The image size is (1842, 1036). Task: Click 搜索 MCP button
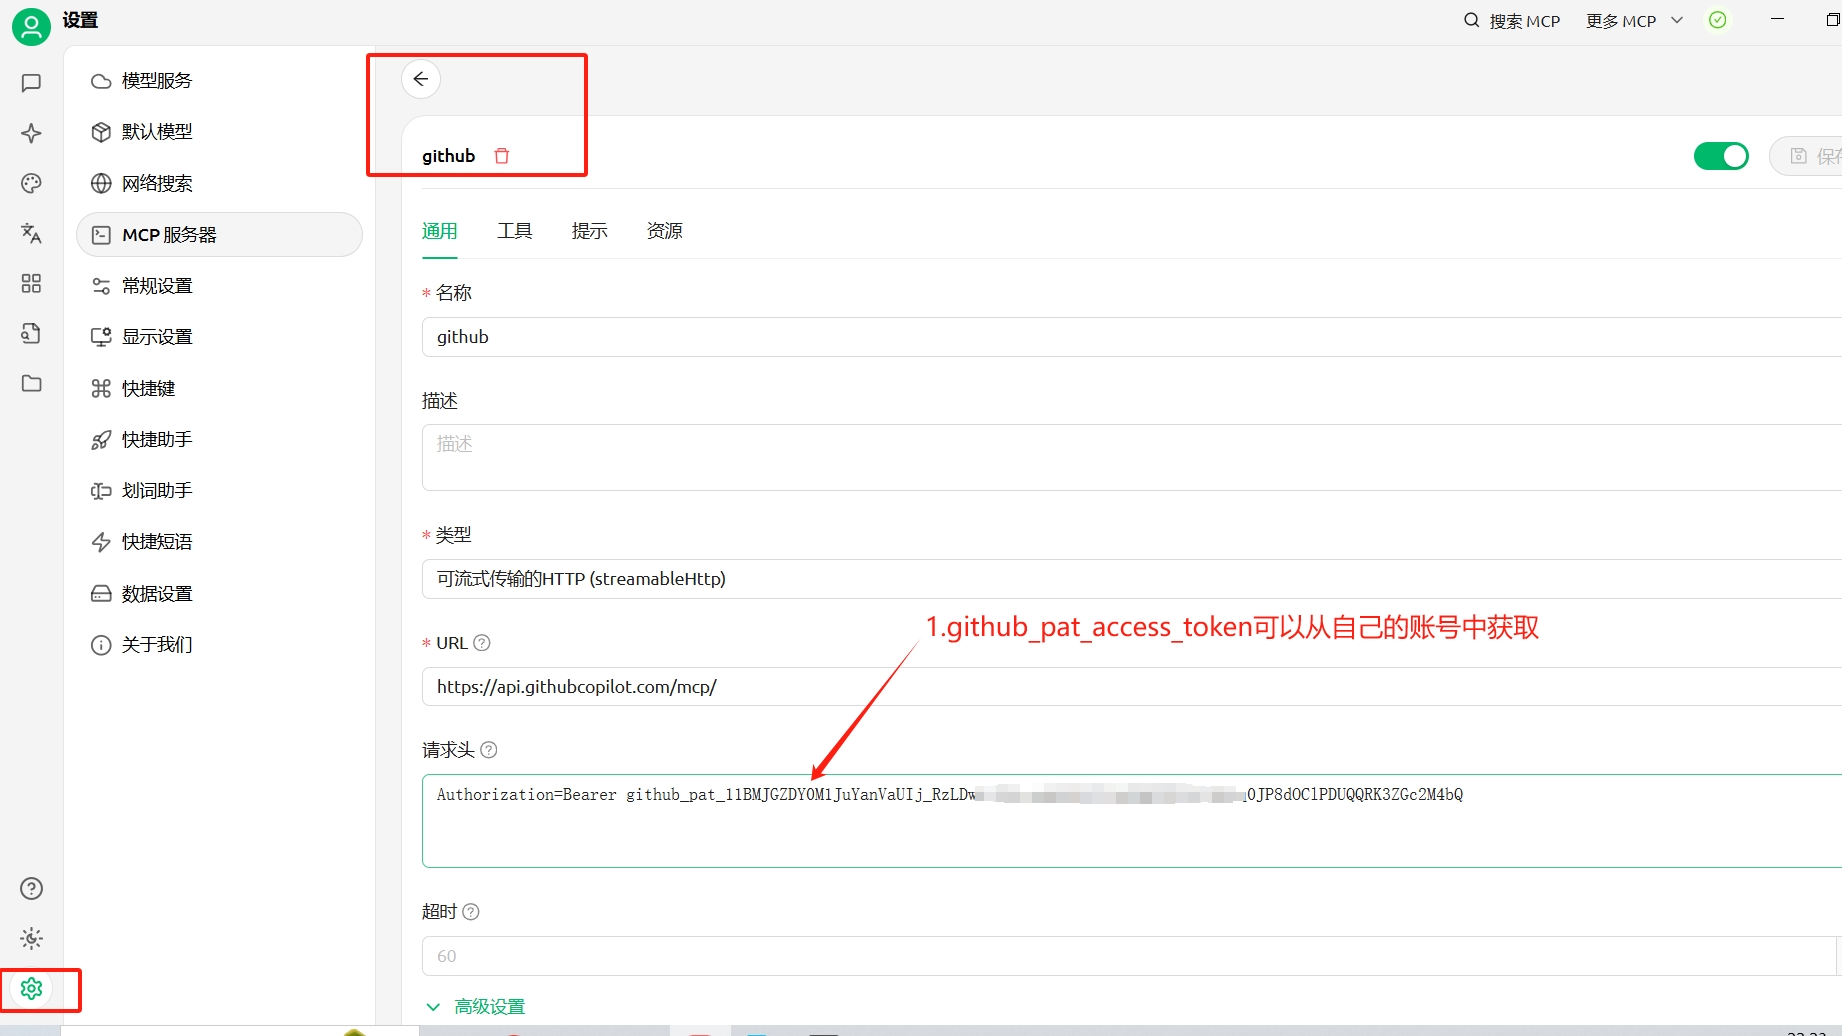[x=1511, y=21]
